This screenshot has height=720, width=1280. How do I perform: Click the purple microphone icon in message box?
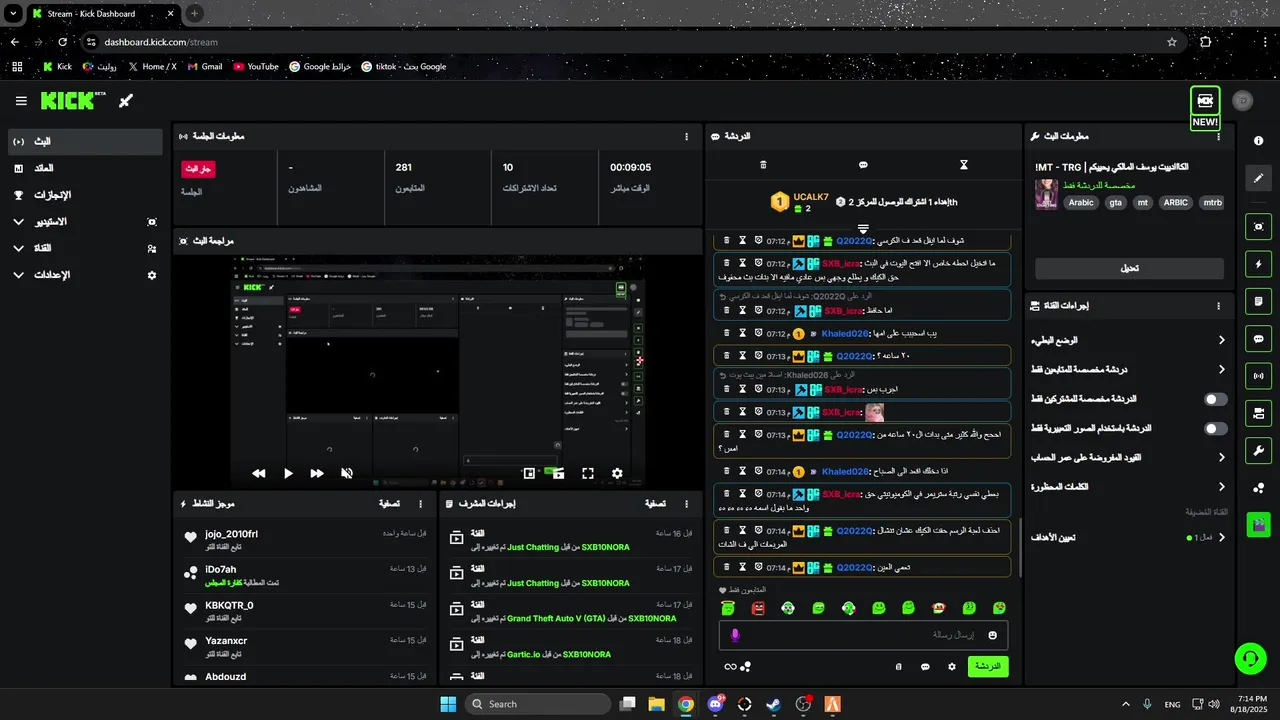tap(735, 635)
